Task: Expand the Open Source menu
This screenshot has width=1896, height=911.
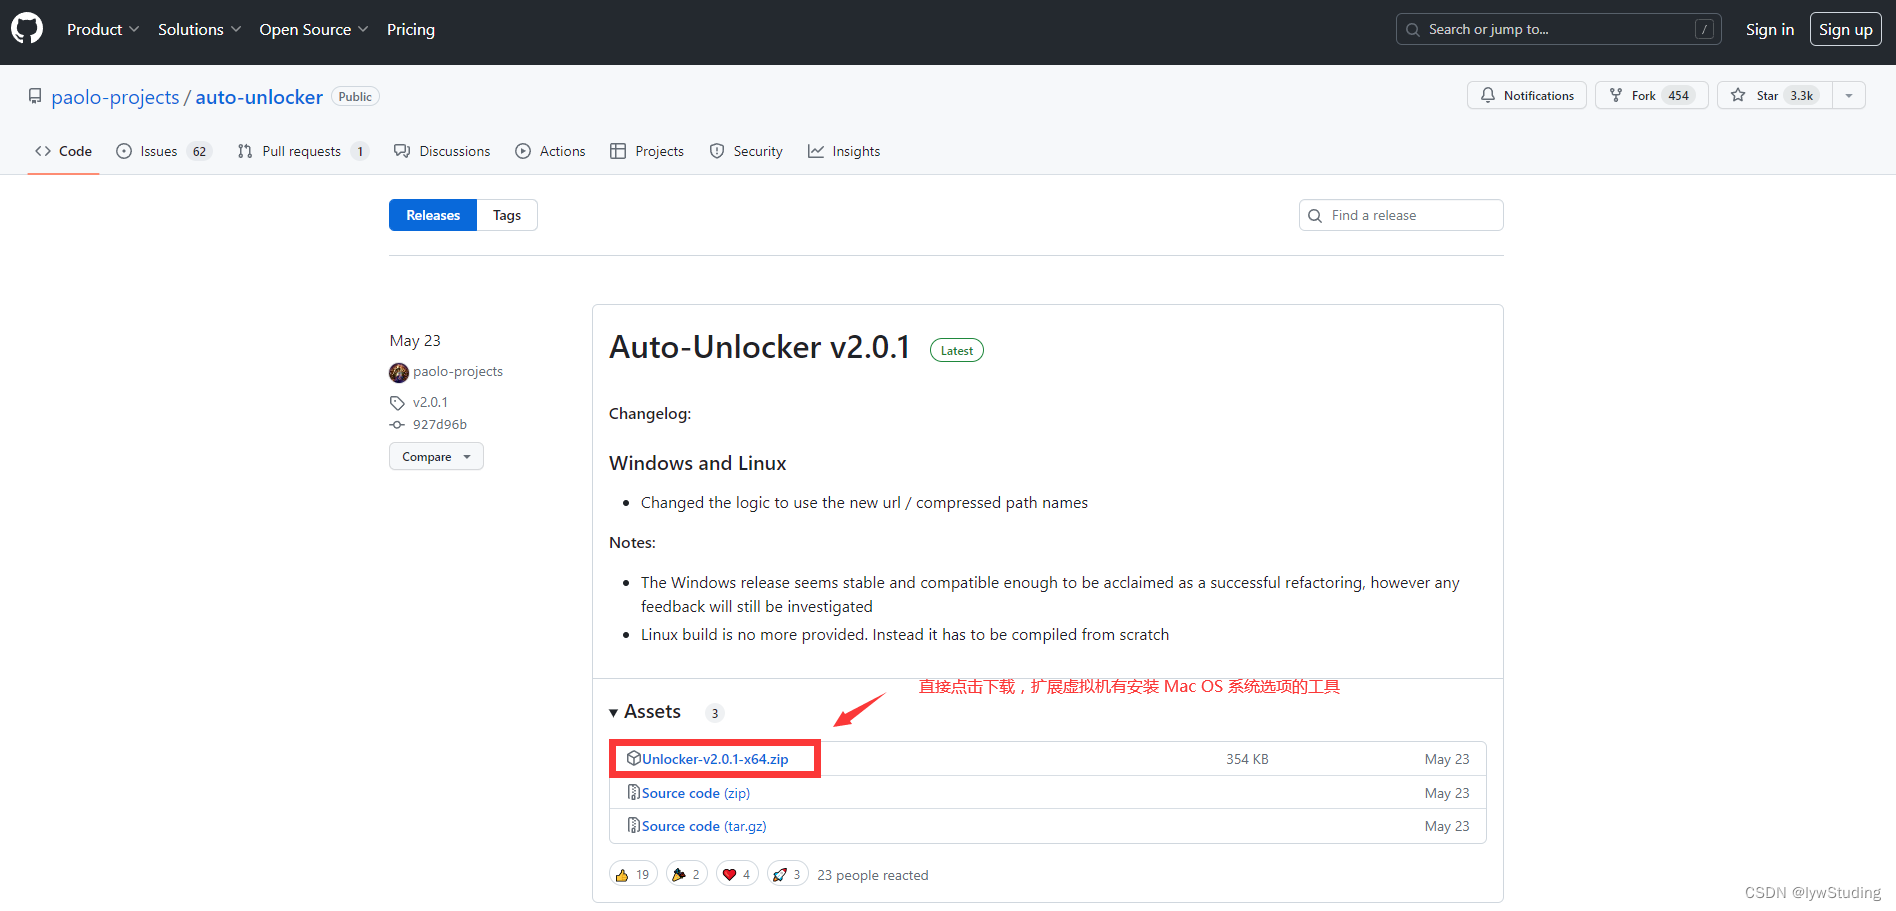Action: point(313,29)
